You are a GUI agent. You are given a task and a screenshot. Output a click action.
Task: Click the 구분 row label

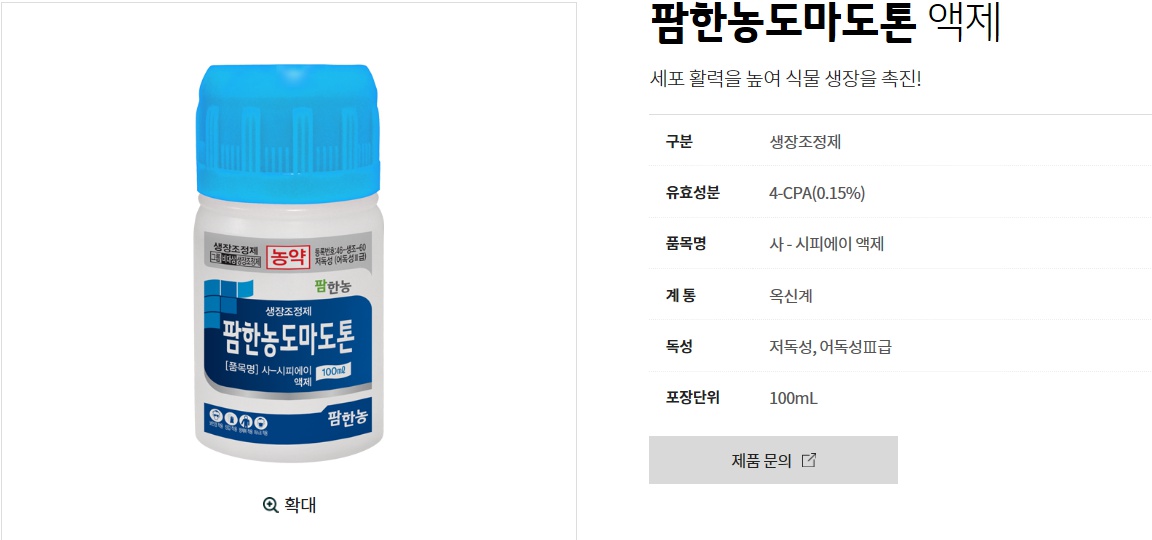pyautogui.click(x=679, y=142)
